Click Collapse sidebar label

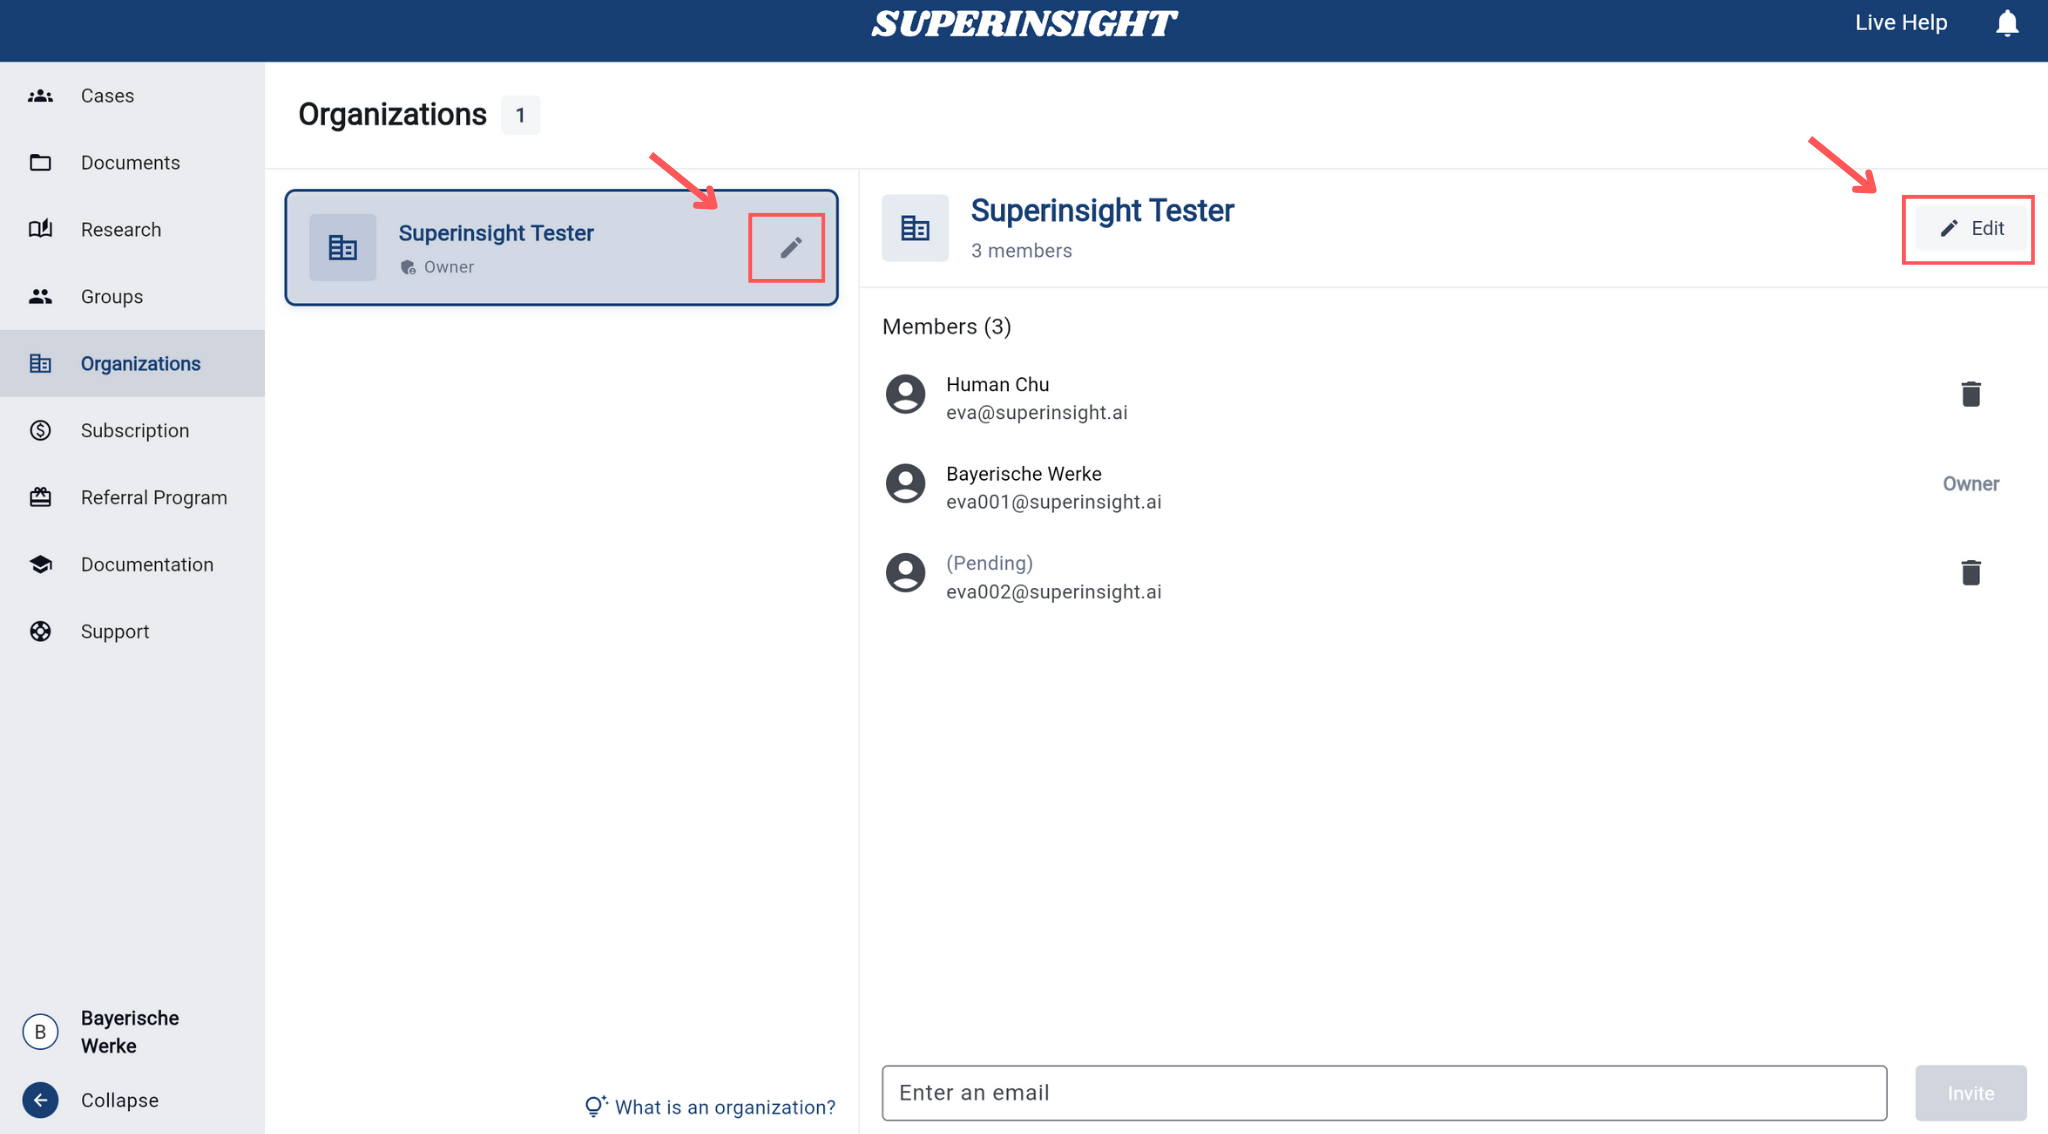point(120,1100)
